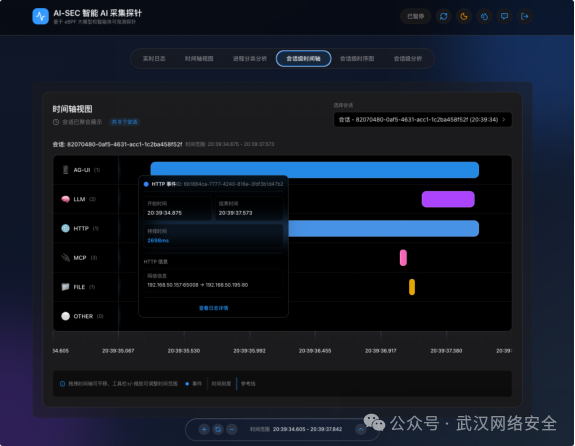Viewport: 575px width, 446px height.
Task: Click the blue AG-UI event bar
Action: pyautogui.click(x=315, y=170)
